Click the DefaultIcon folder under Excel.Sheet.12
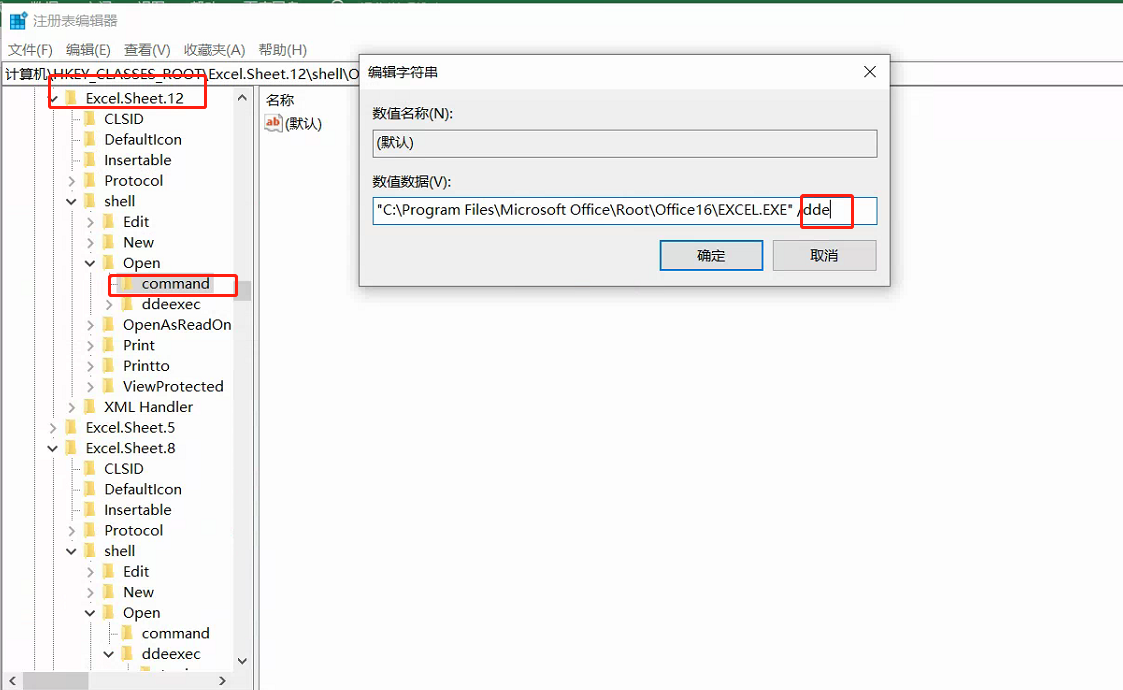The width and height of the screenshot is (1123, 690). (x=142, y=139)
